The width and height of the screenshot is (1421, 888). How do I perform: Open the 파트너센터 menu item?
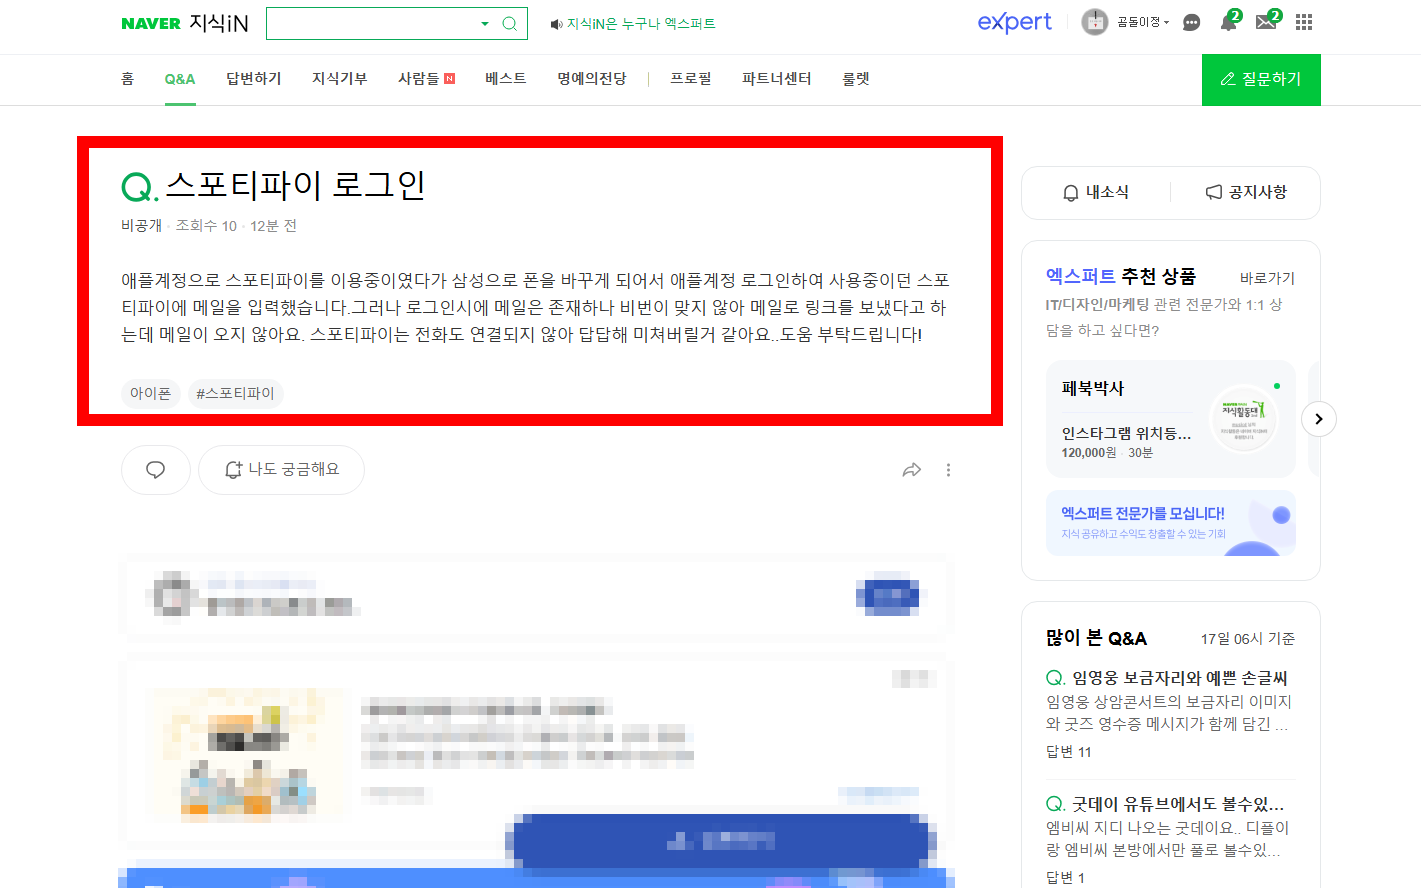(x=777, y=79)
